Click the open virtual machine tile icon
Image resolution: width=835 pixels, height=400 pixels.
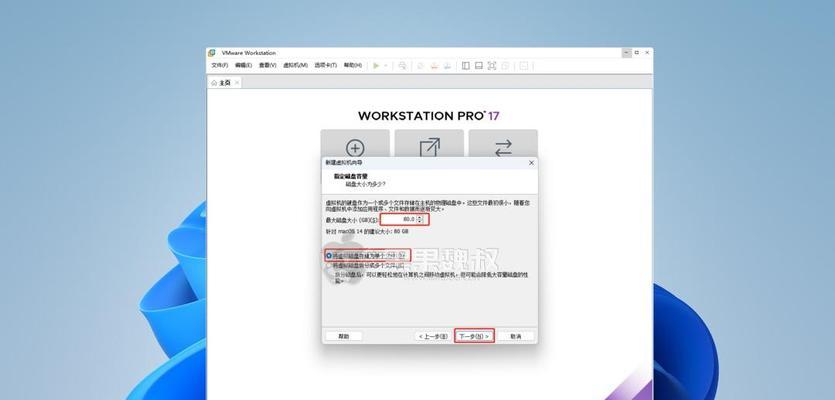[x=429, y=148]
